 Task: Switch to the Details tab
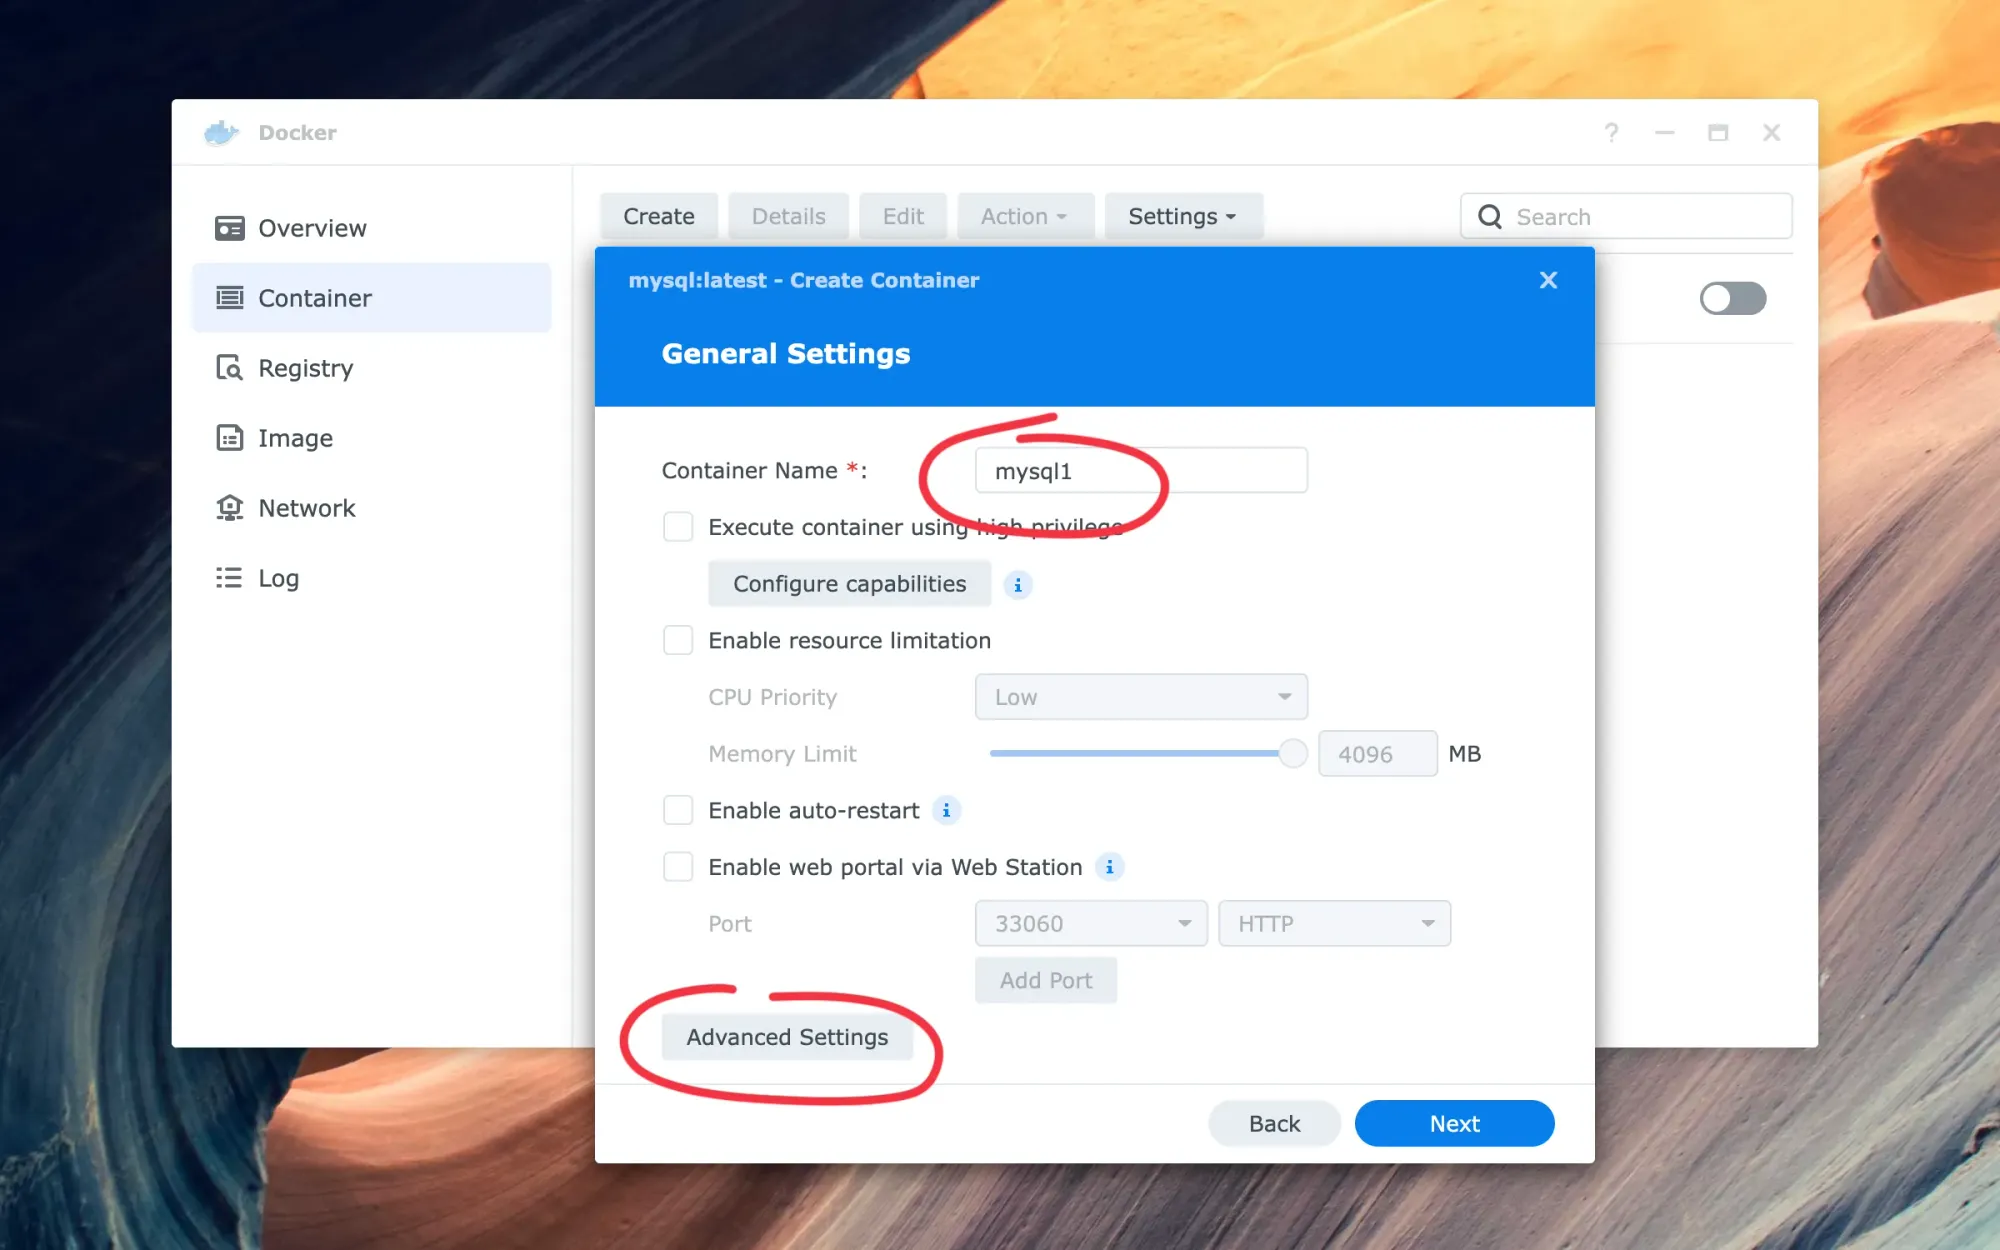coord(788,216)
